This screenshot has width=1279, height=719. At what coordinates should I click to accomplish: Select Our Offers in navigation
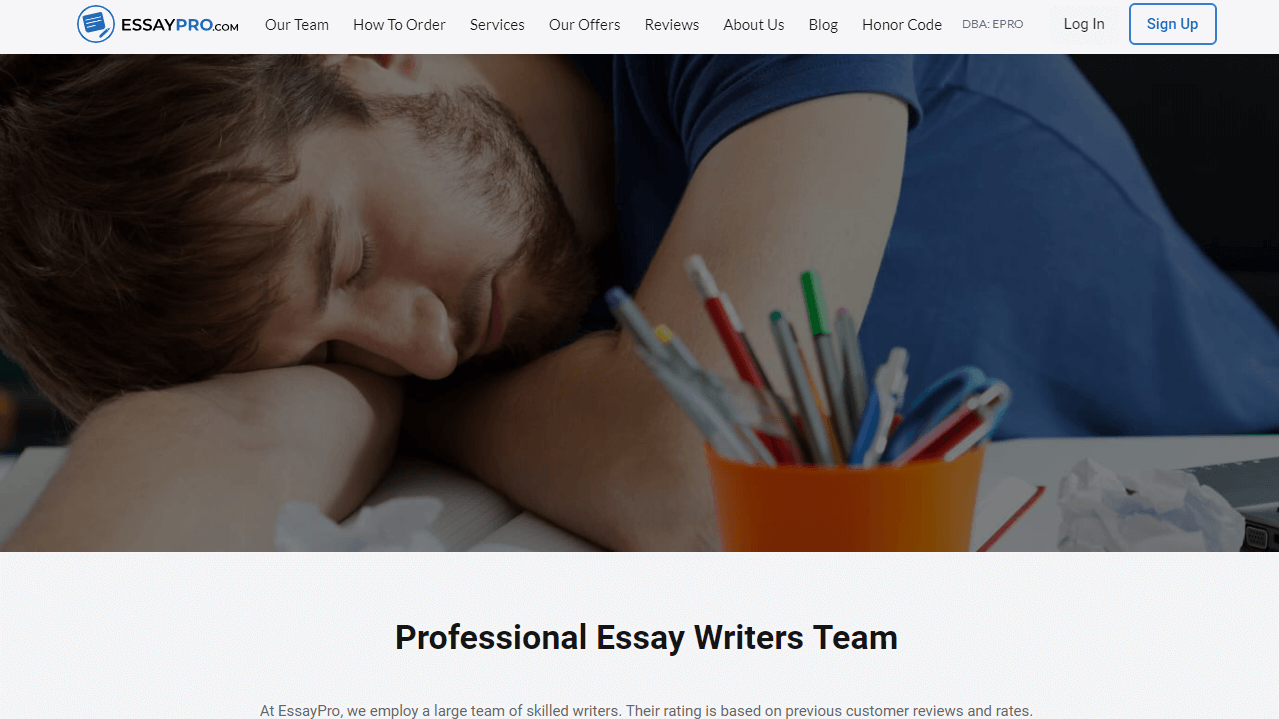tap(584, 25)
